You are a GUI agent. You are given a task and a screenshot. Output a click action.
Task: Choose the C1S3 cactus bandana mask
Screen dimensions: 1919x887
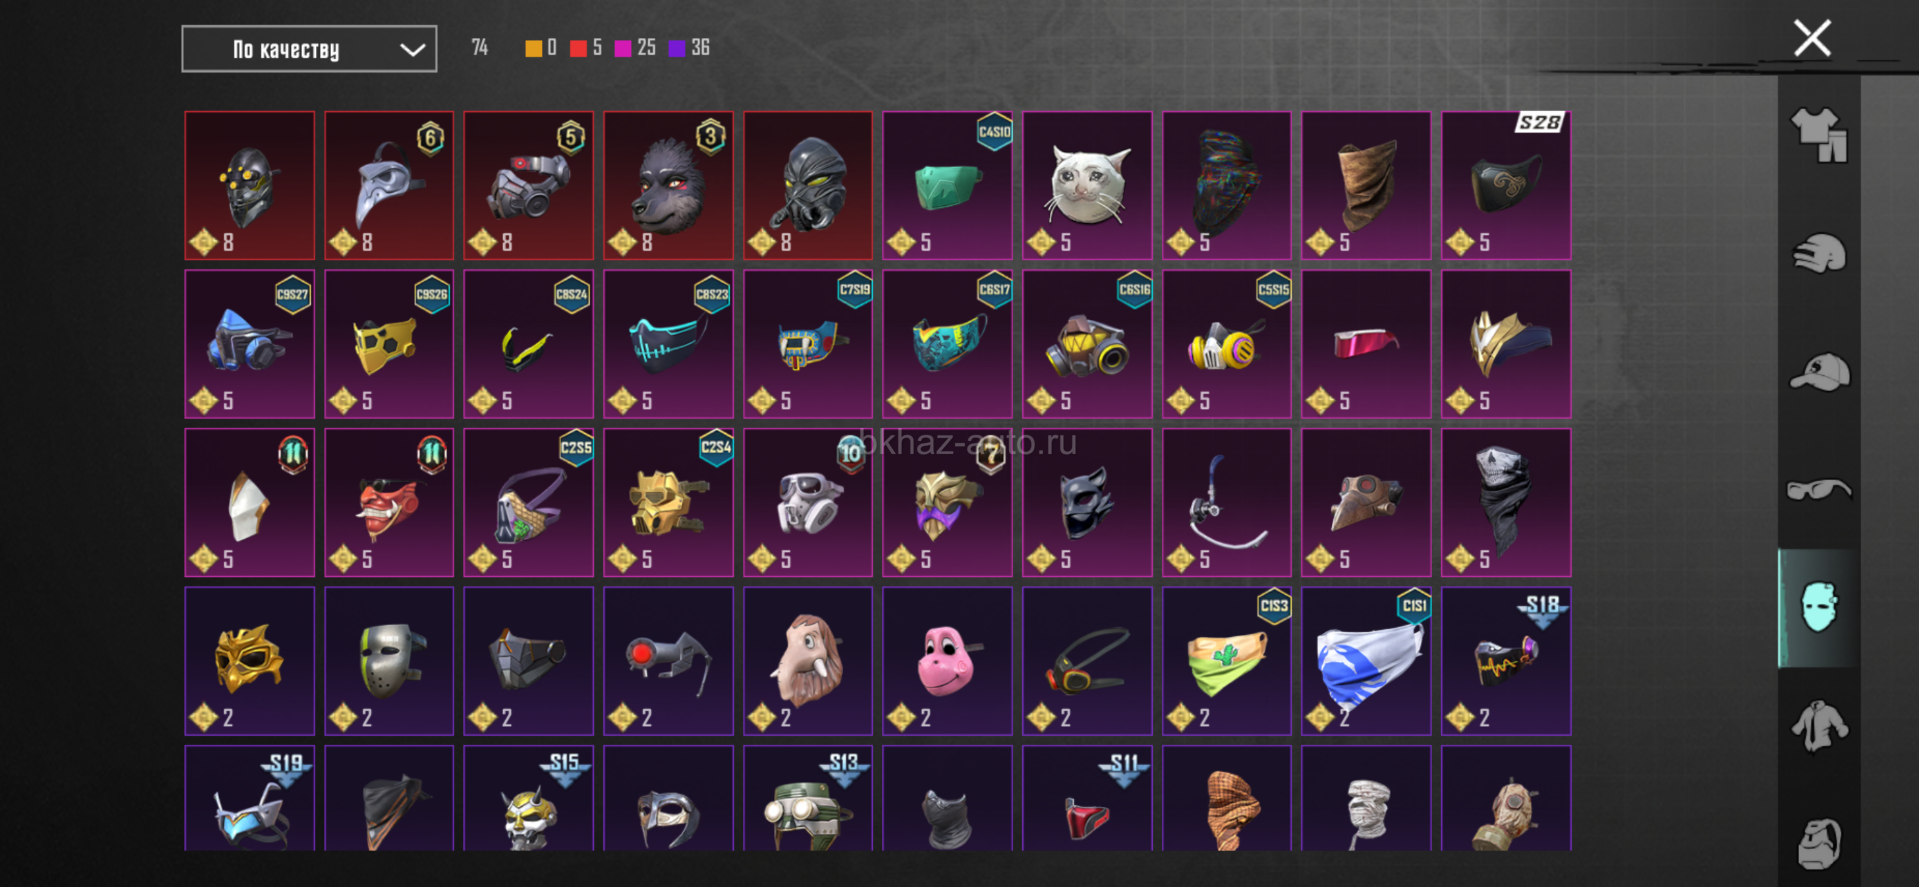(x=1226, y=661)
